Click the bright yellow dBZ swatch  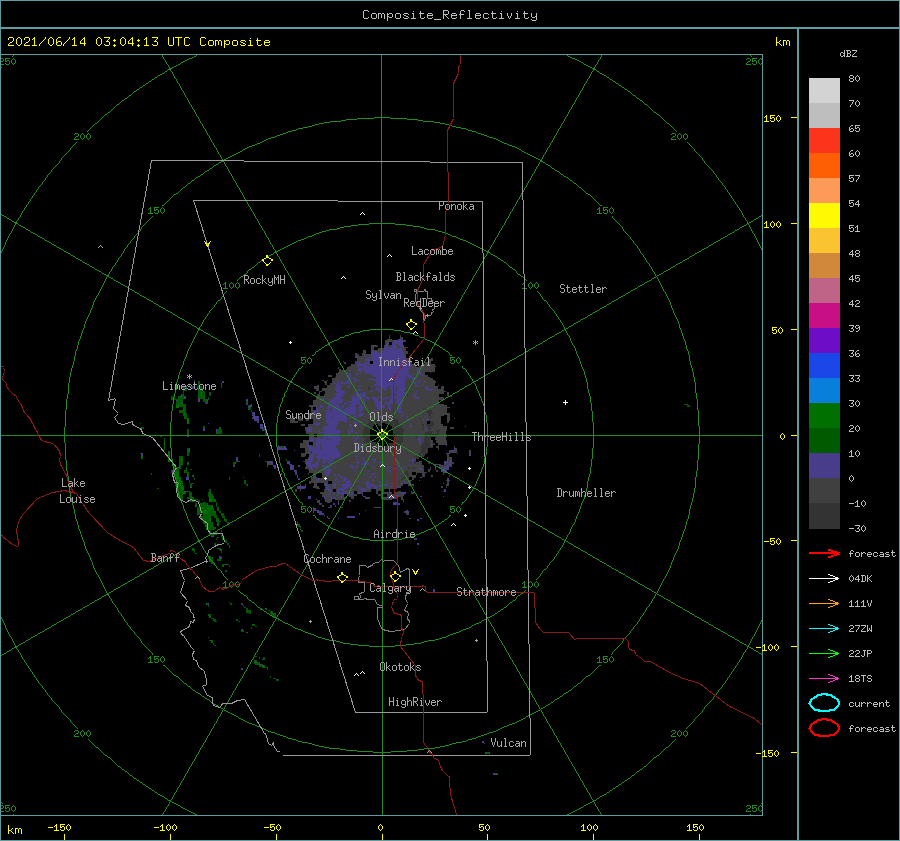point(824,215)
